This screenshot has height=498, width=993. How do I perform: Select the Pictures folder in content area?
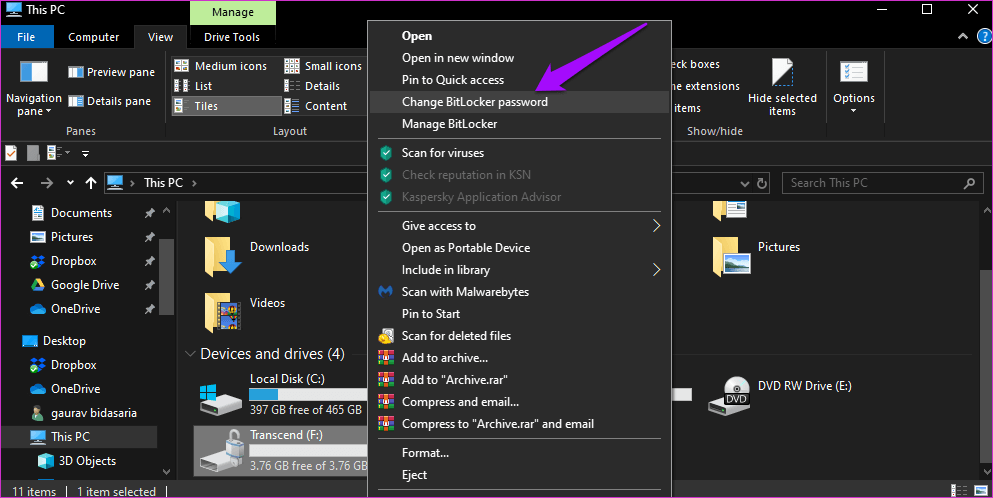click(x=757, y=256)
